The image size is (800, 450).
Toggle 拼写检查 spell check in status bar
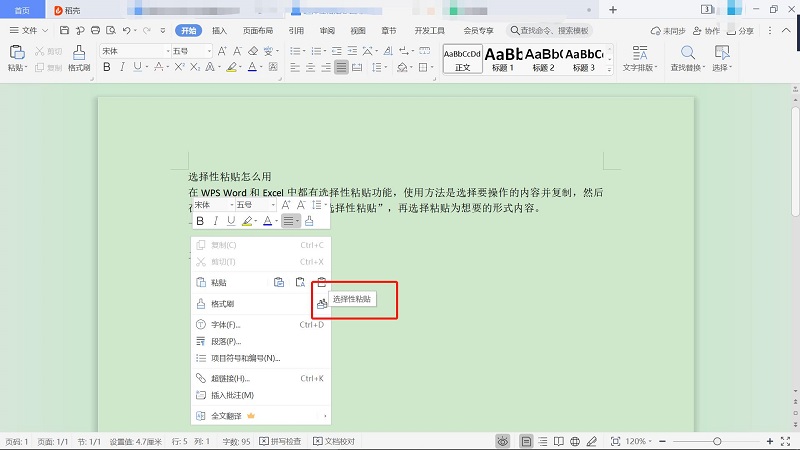[281, 441]
